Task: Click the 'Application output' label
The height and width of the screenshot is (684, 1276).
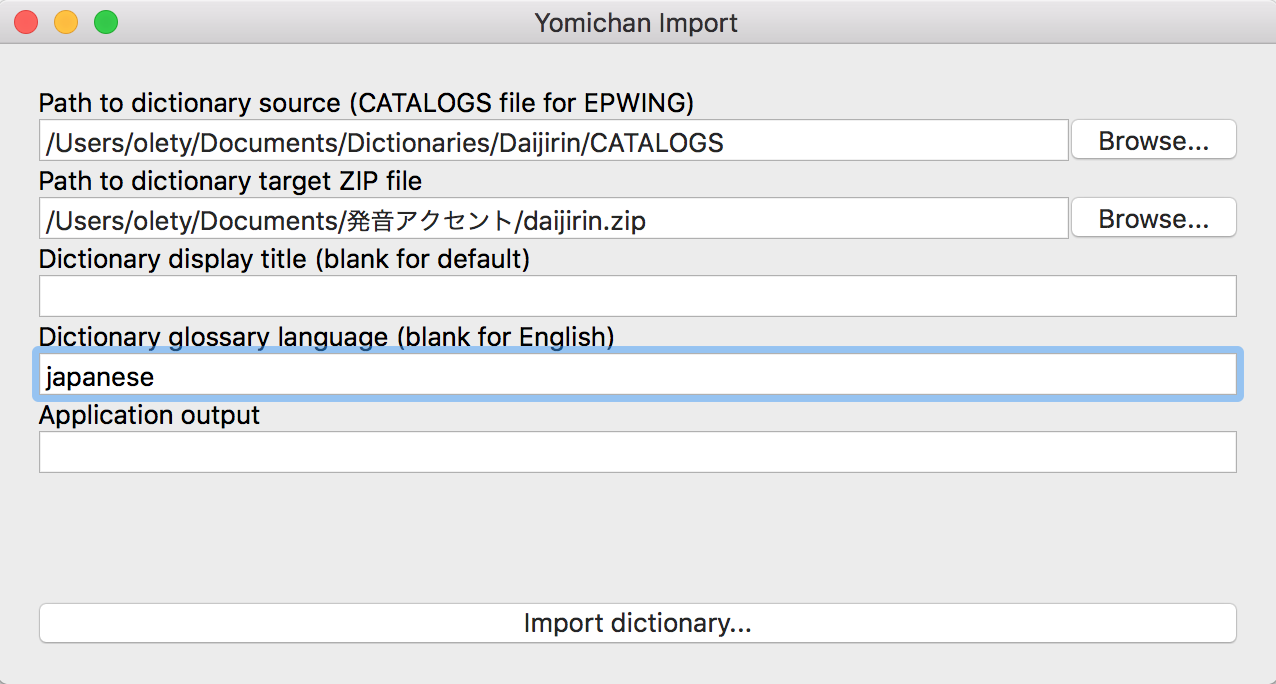Action: tap(150, 415)
